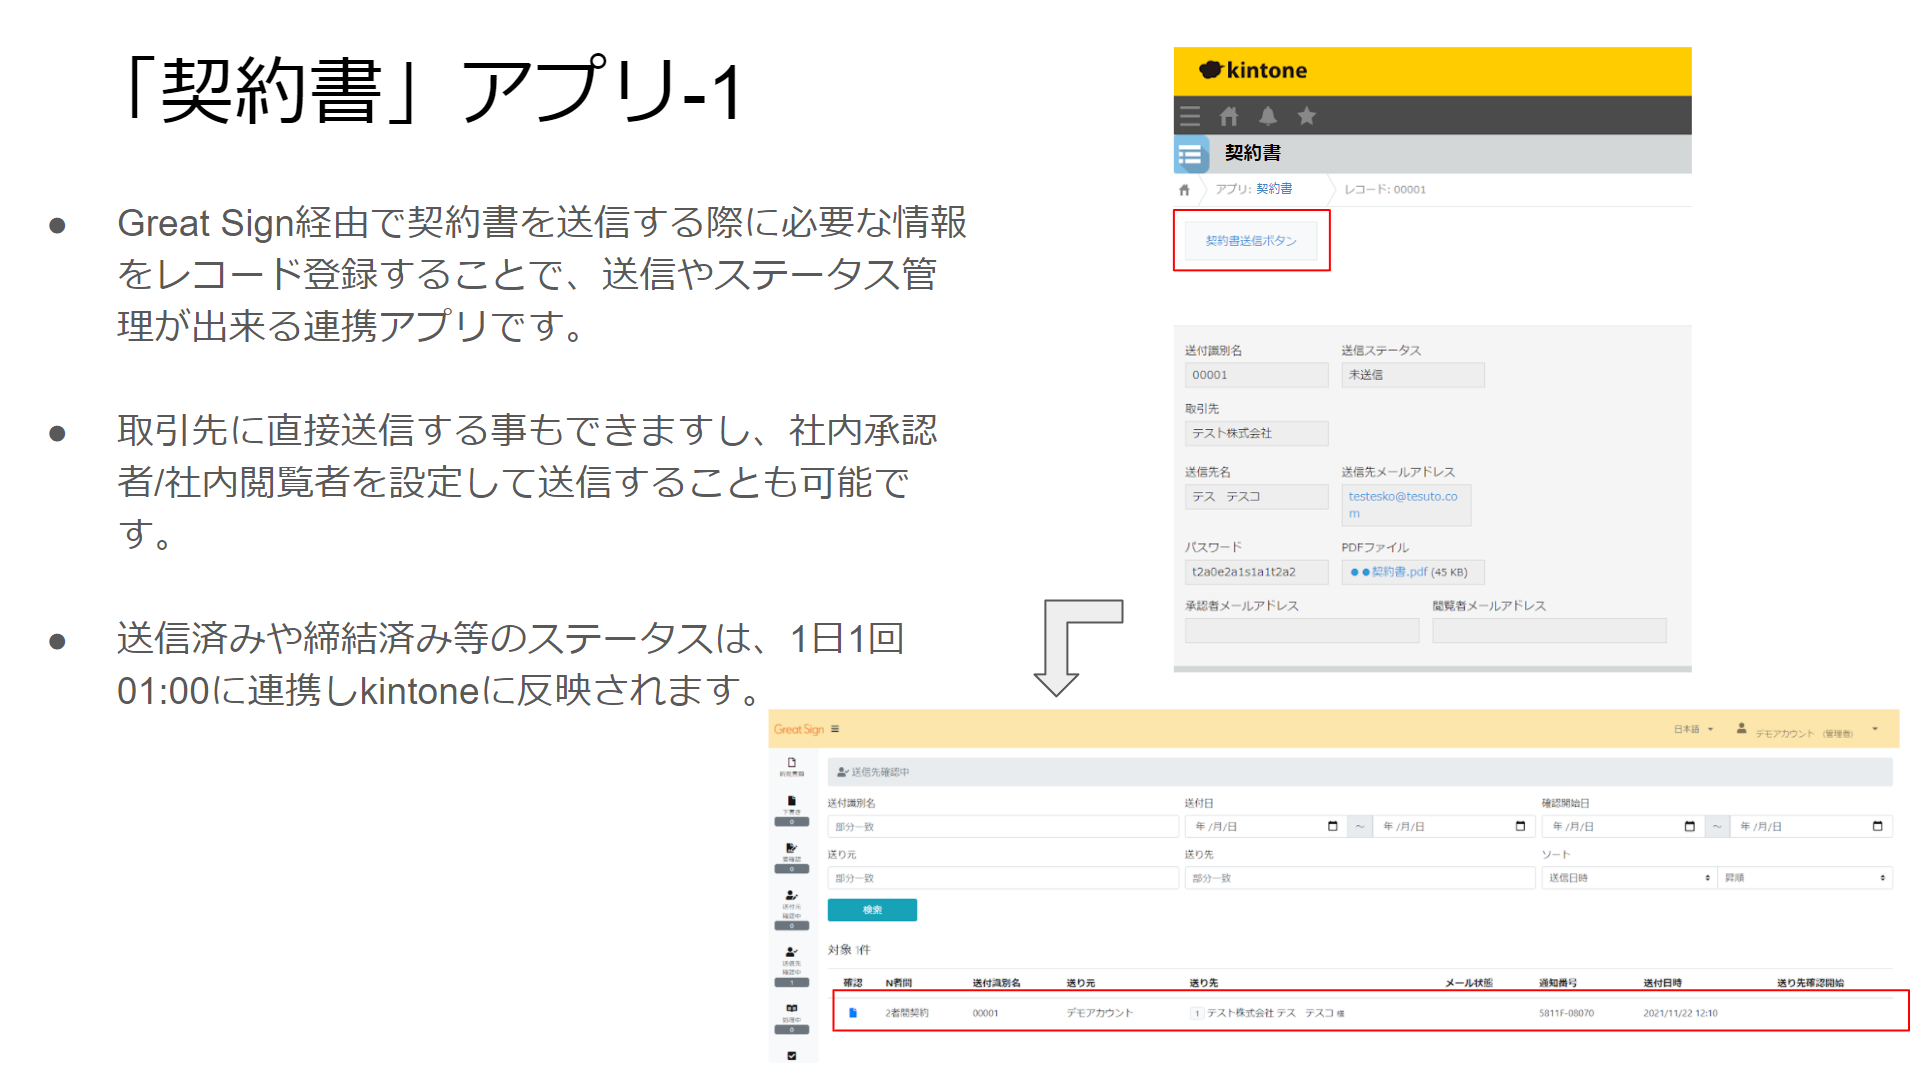
Task: Click the メール状態 column header
Action: point(1469,983)
